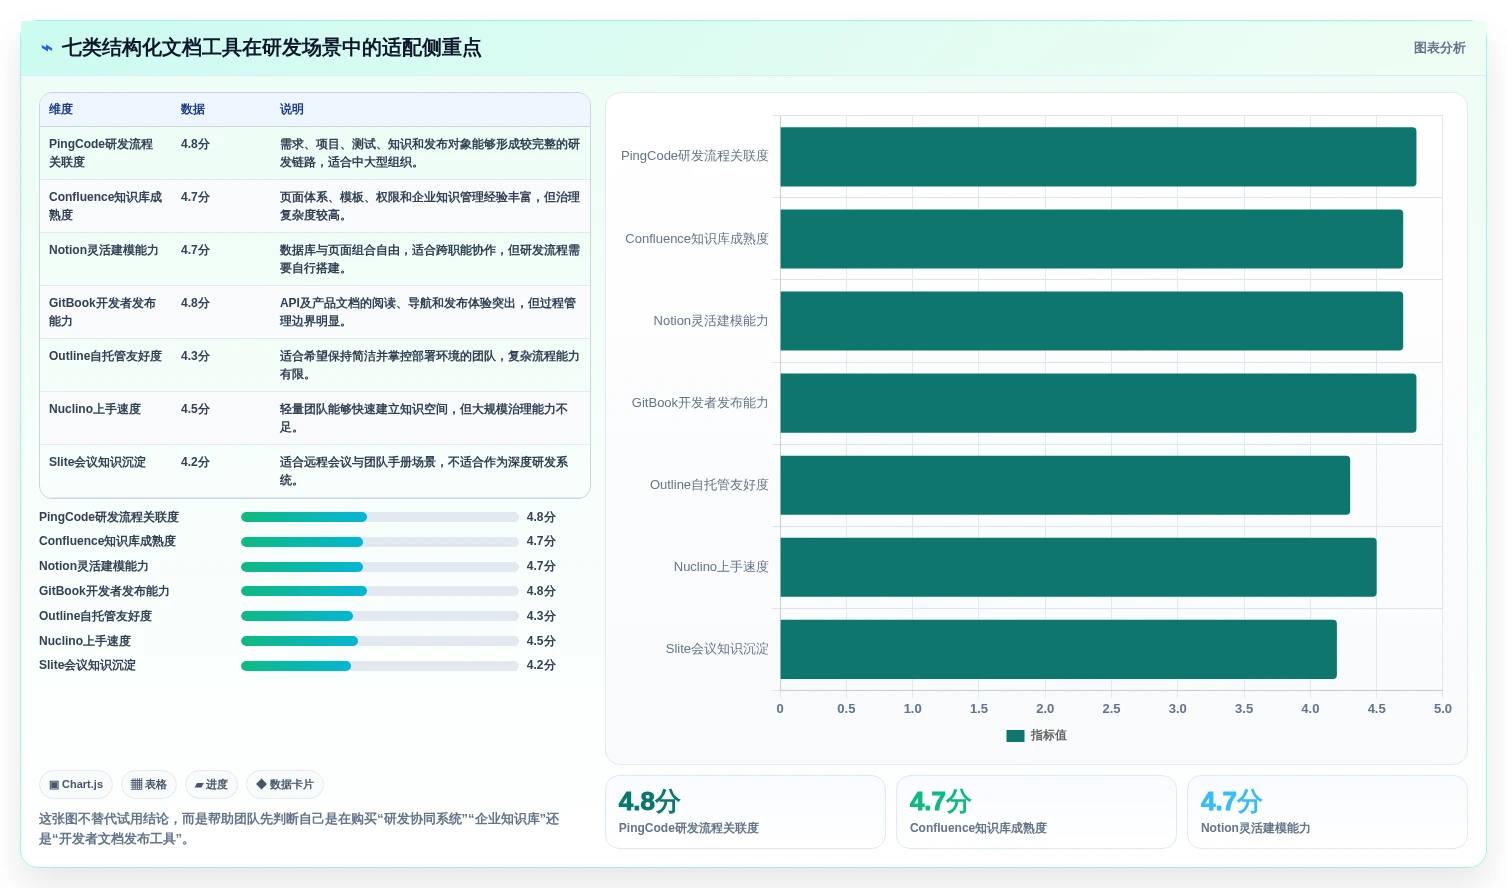1507x888 pixels.
Task: Click the Nuclino上手速度 progress bar
Action: click(380, 641)
